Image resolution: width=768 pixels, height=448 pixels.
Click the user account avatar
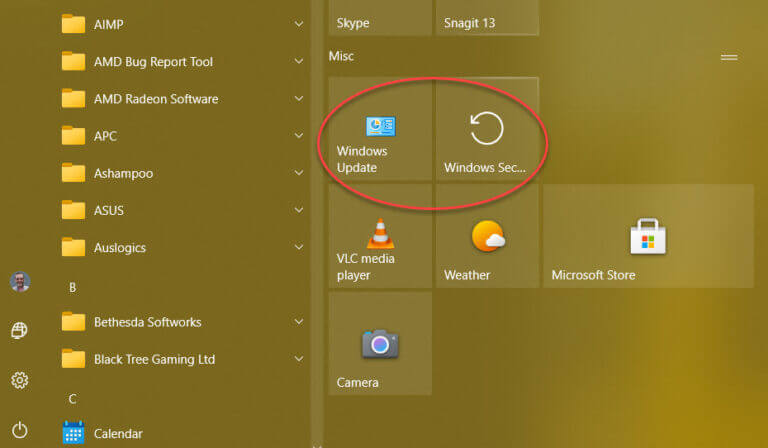[20, 282]
